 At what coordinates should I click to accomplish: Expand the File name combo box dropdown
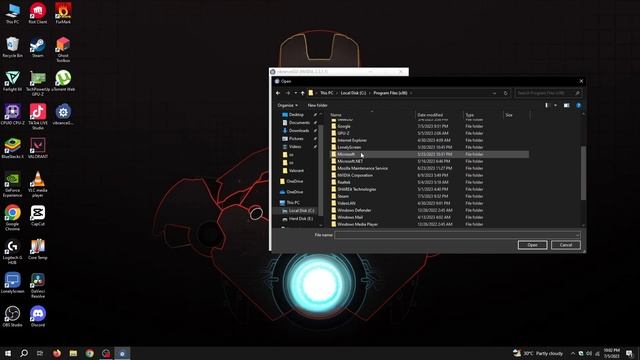tap(577, 235)
